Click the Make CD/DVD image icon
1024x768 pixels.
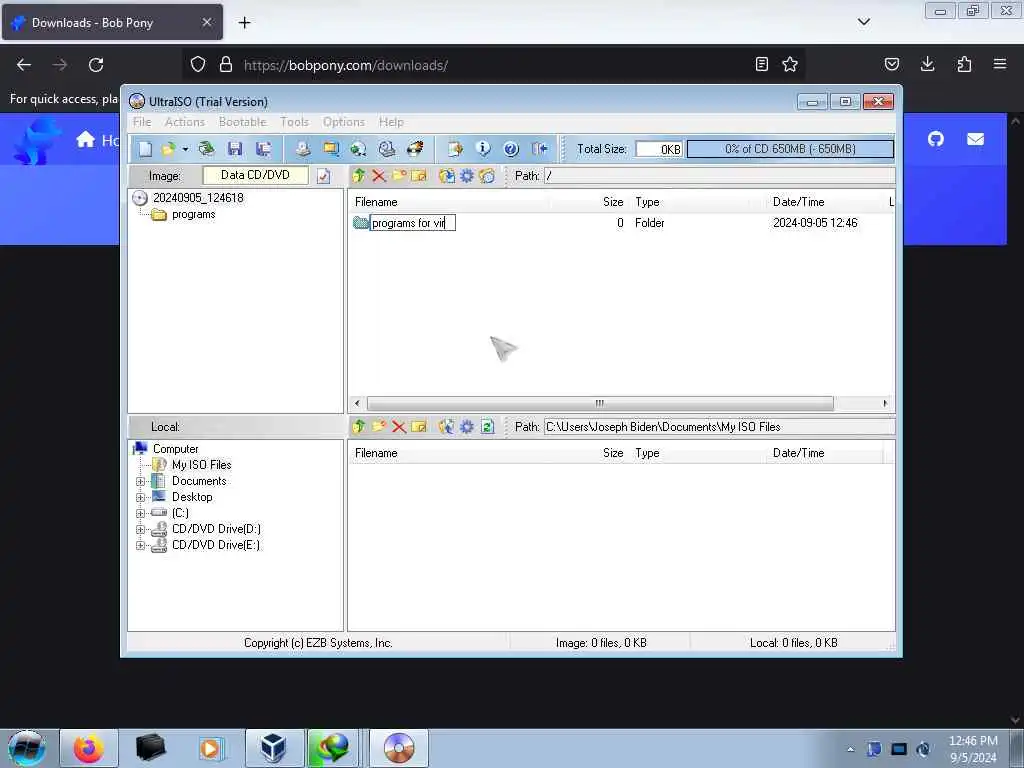click(302, 149)
